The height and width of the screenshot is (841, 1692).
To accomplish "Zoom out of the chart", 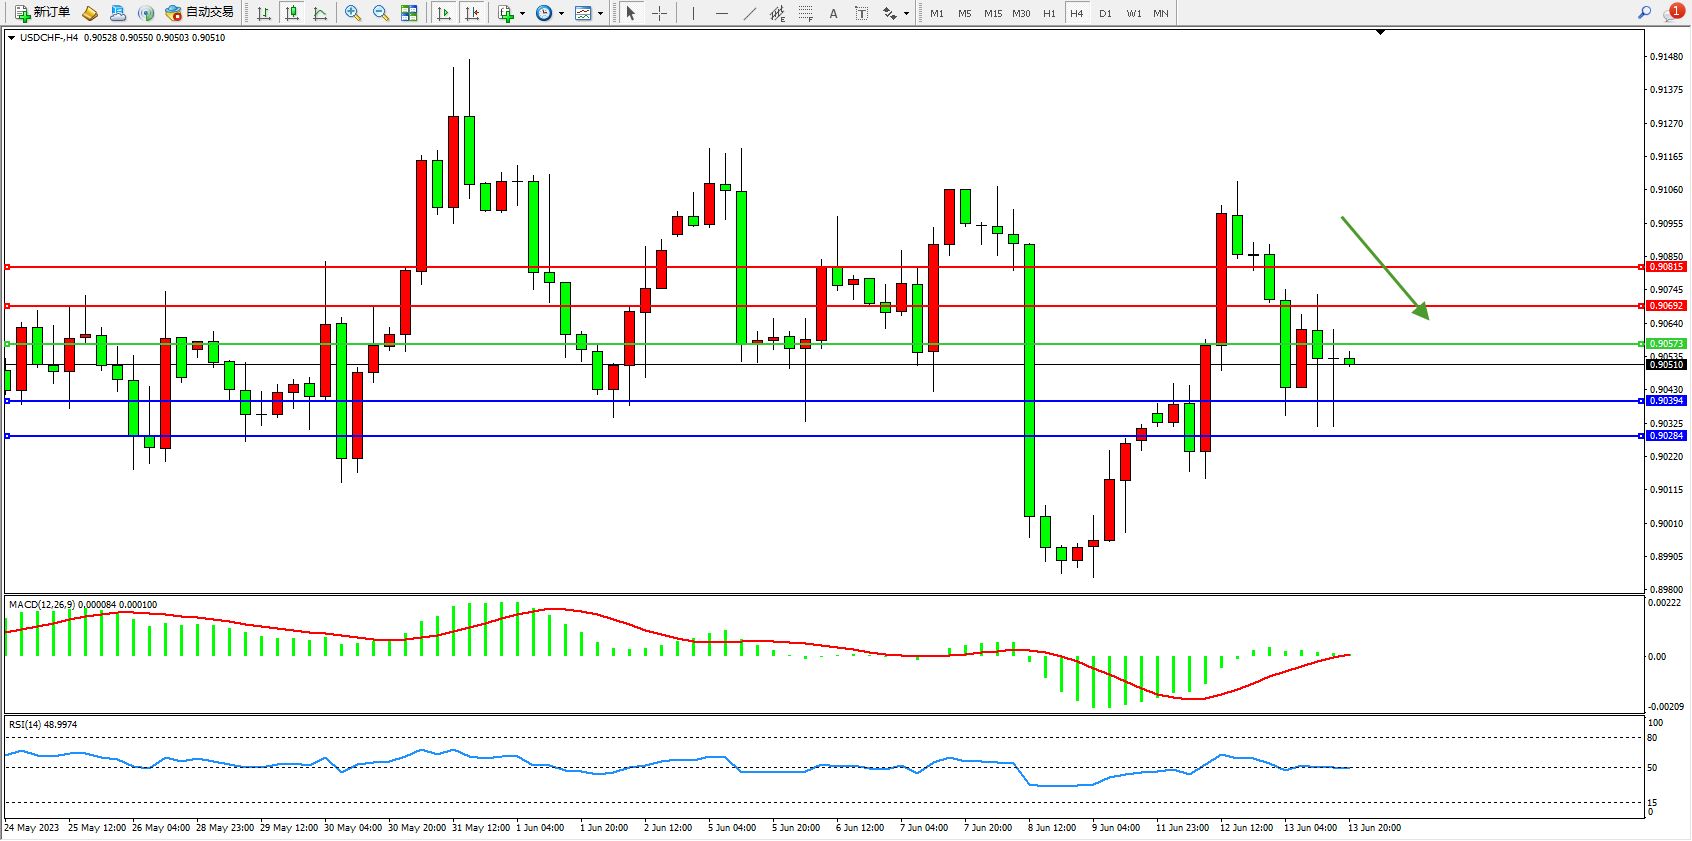I will (381, 13).
